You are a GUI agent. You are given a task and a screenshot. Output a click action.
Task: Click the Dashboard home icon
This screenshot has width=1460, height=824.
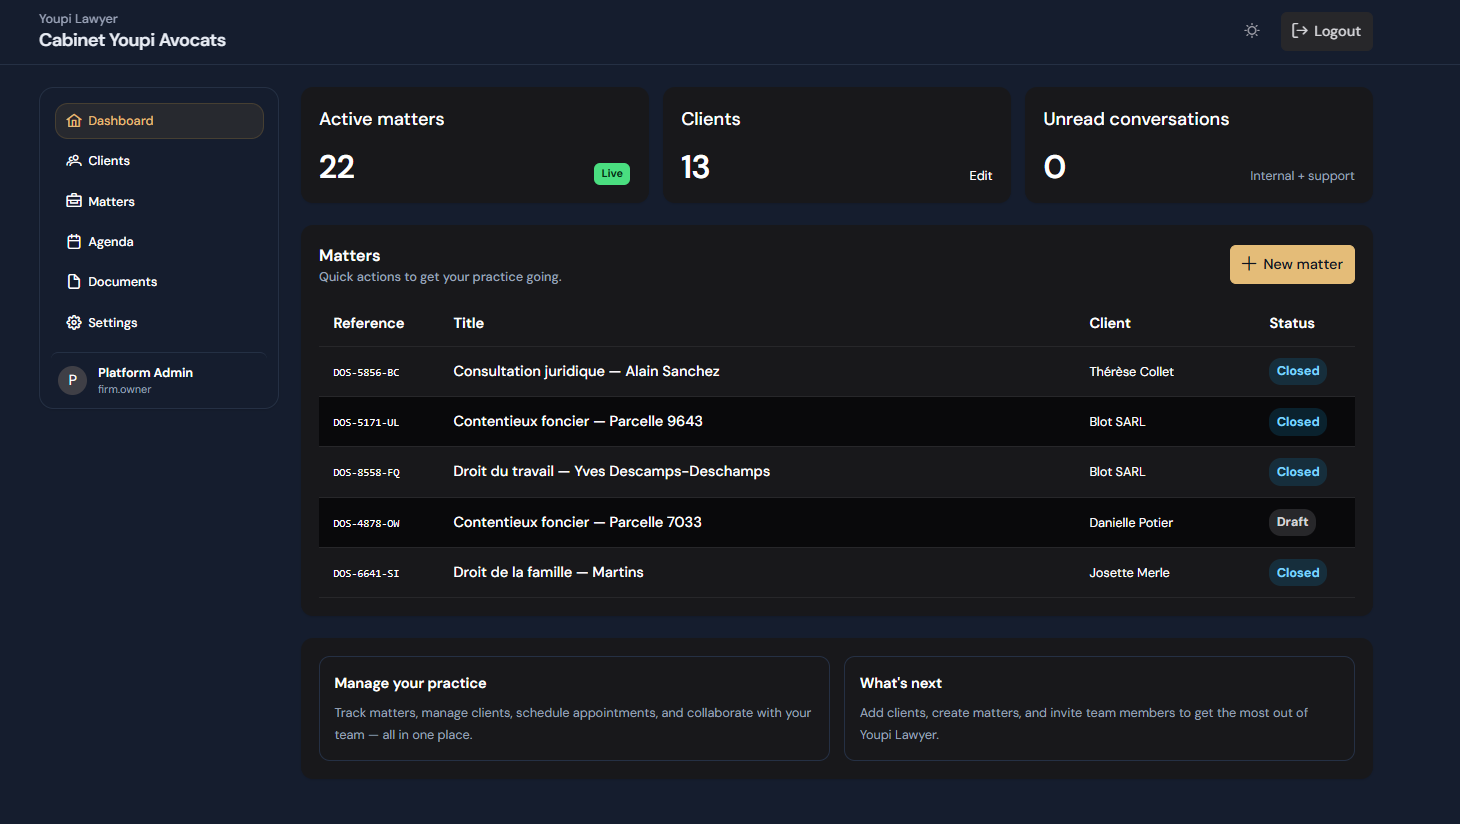74,121
